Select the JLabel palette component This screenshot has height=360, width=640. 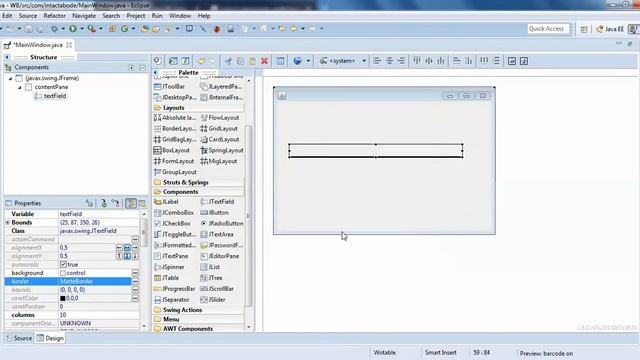coord(167,202)
